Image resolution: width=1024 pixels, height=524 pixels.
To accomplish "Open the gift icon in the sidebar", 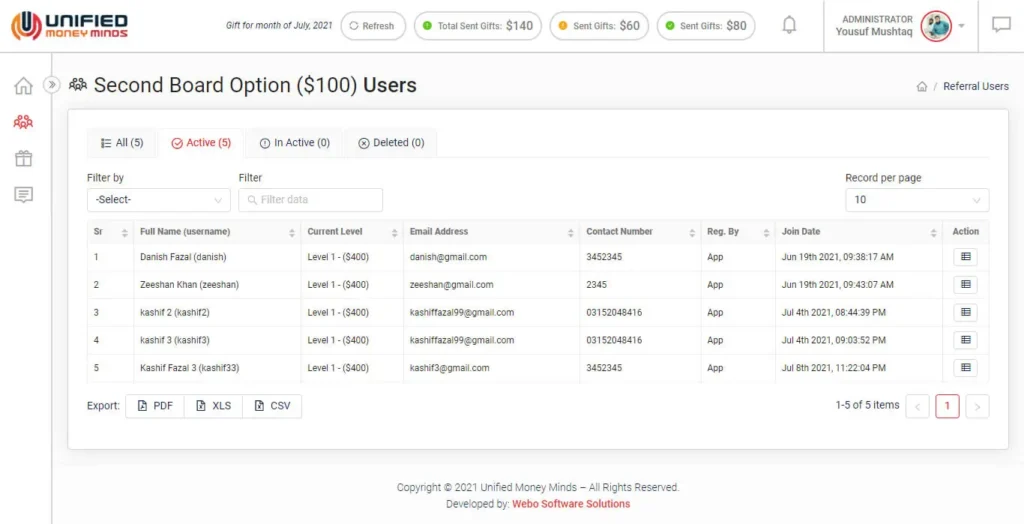I will tap(23, 158).
